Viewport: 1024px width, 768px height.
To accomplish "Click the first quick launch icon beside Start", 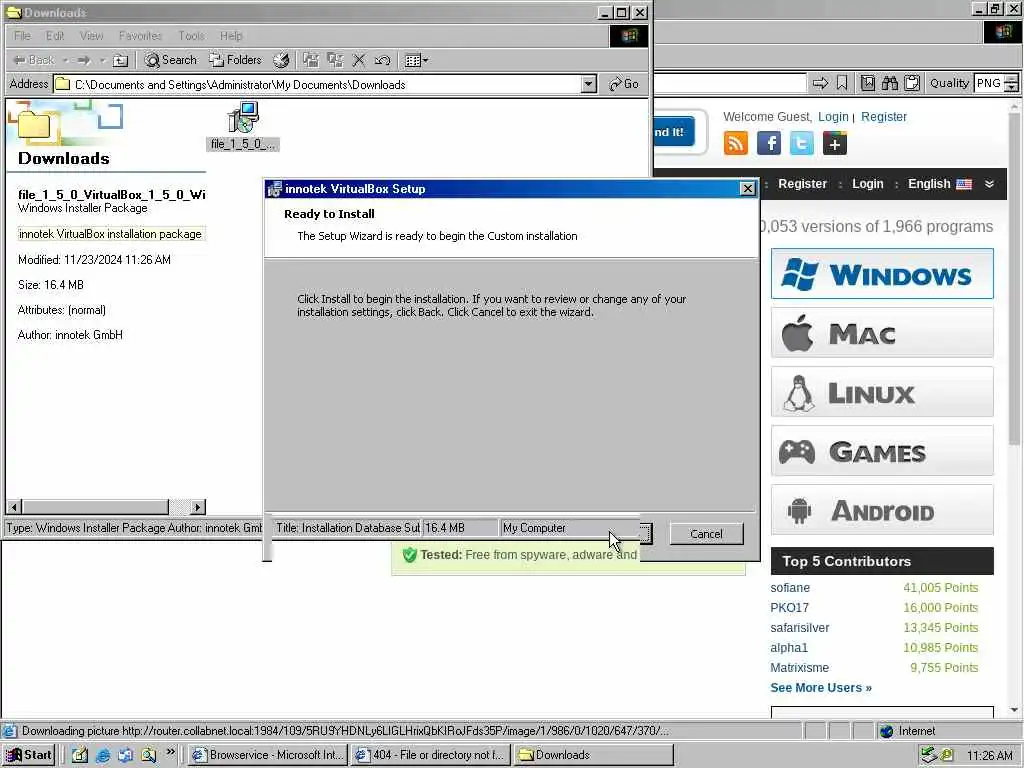I will tap(80, 756).
